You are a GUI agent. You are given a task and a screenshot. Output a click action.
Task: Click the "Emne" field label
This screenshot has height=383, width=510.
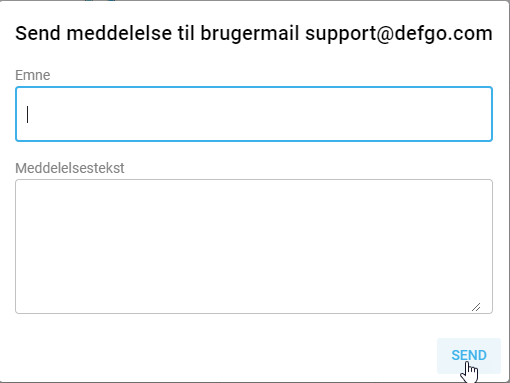33,75
